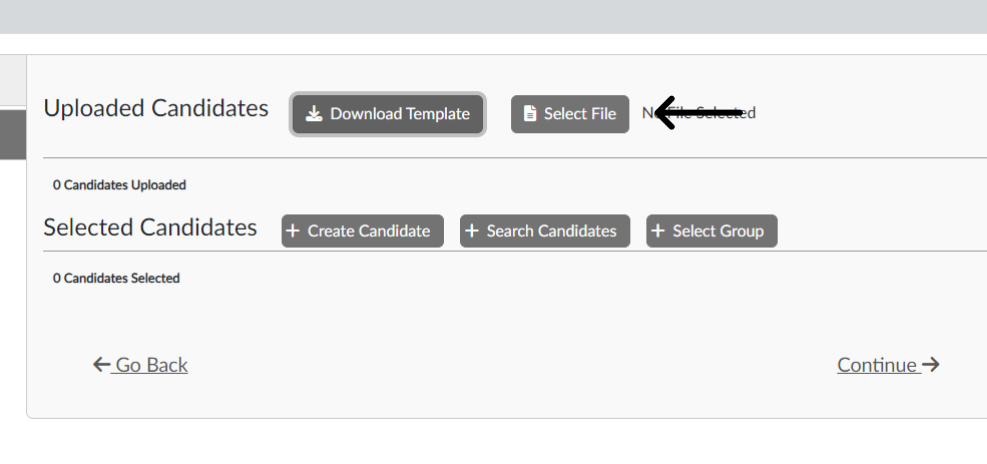Screen dimensions: 987x464
Task: Click the Uploaded Candidates heading
Action: 156,109
